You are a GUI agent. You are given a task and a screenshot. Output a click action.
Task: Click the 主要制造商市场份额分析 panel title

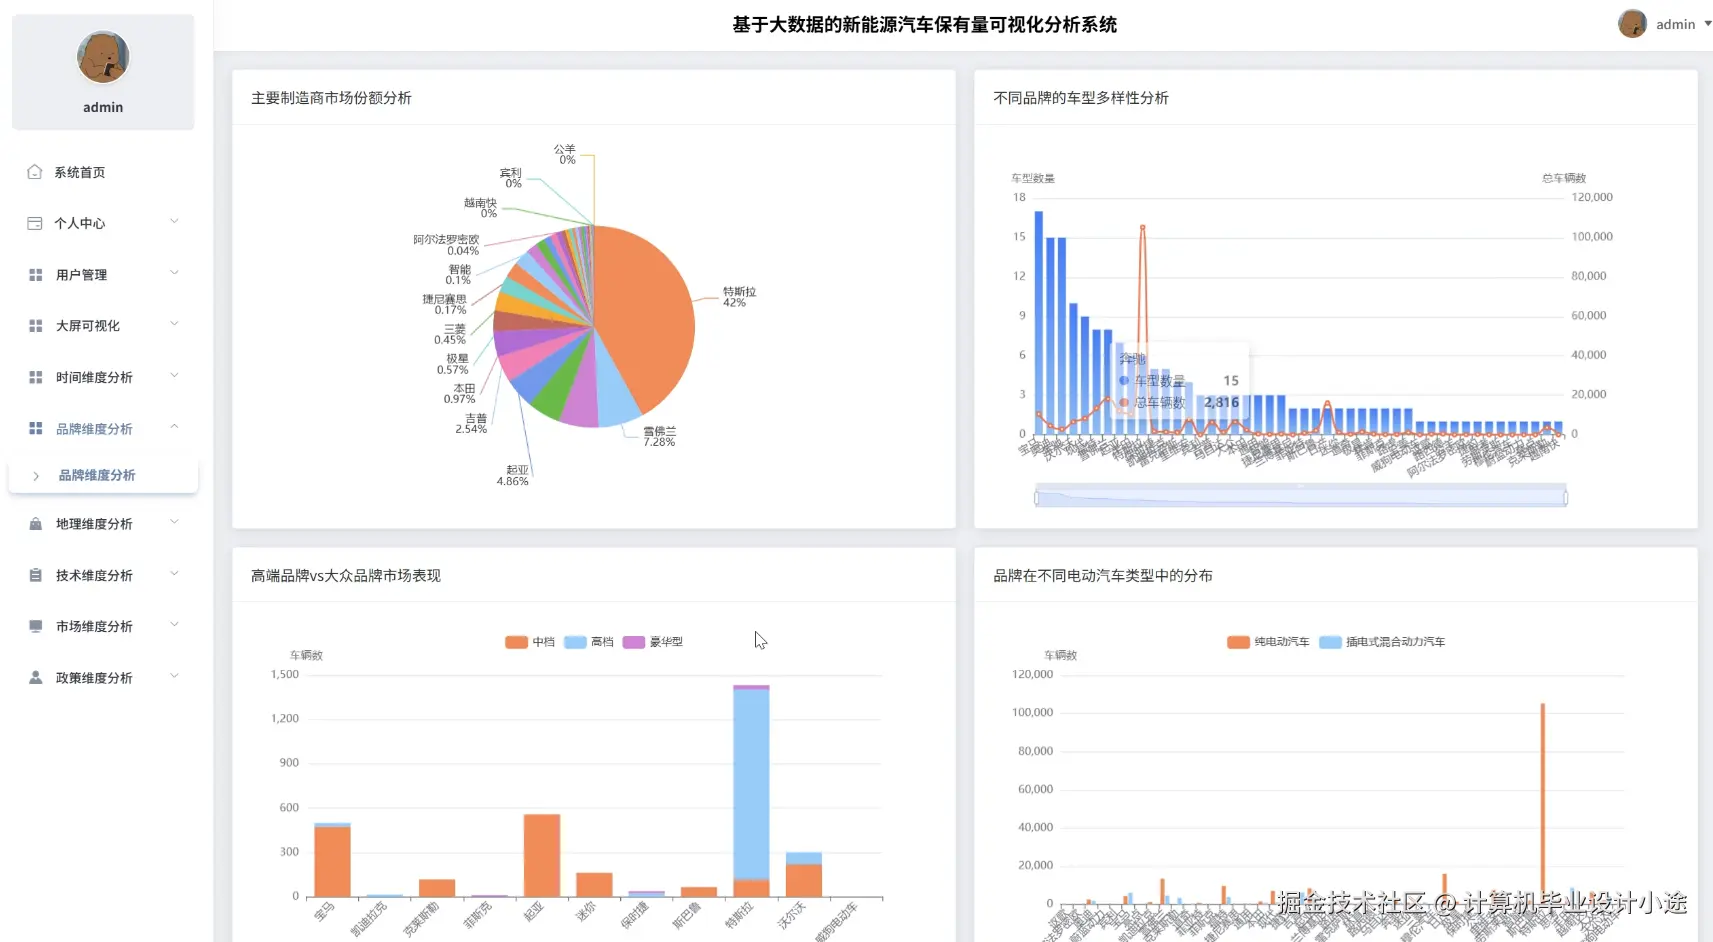[x=331, y=98]
